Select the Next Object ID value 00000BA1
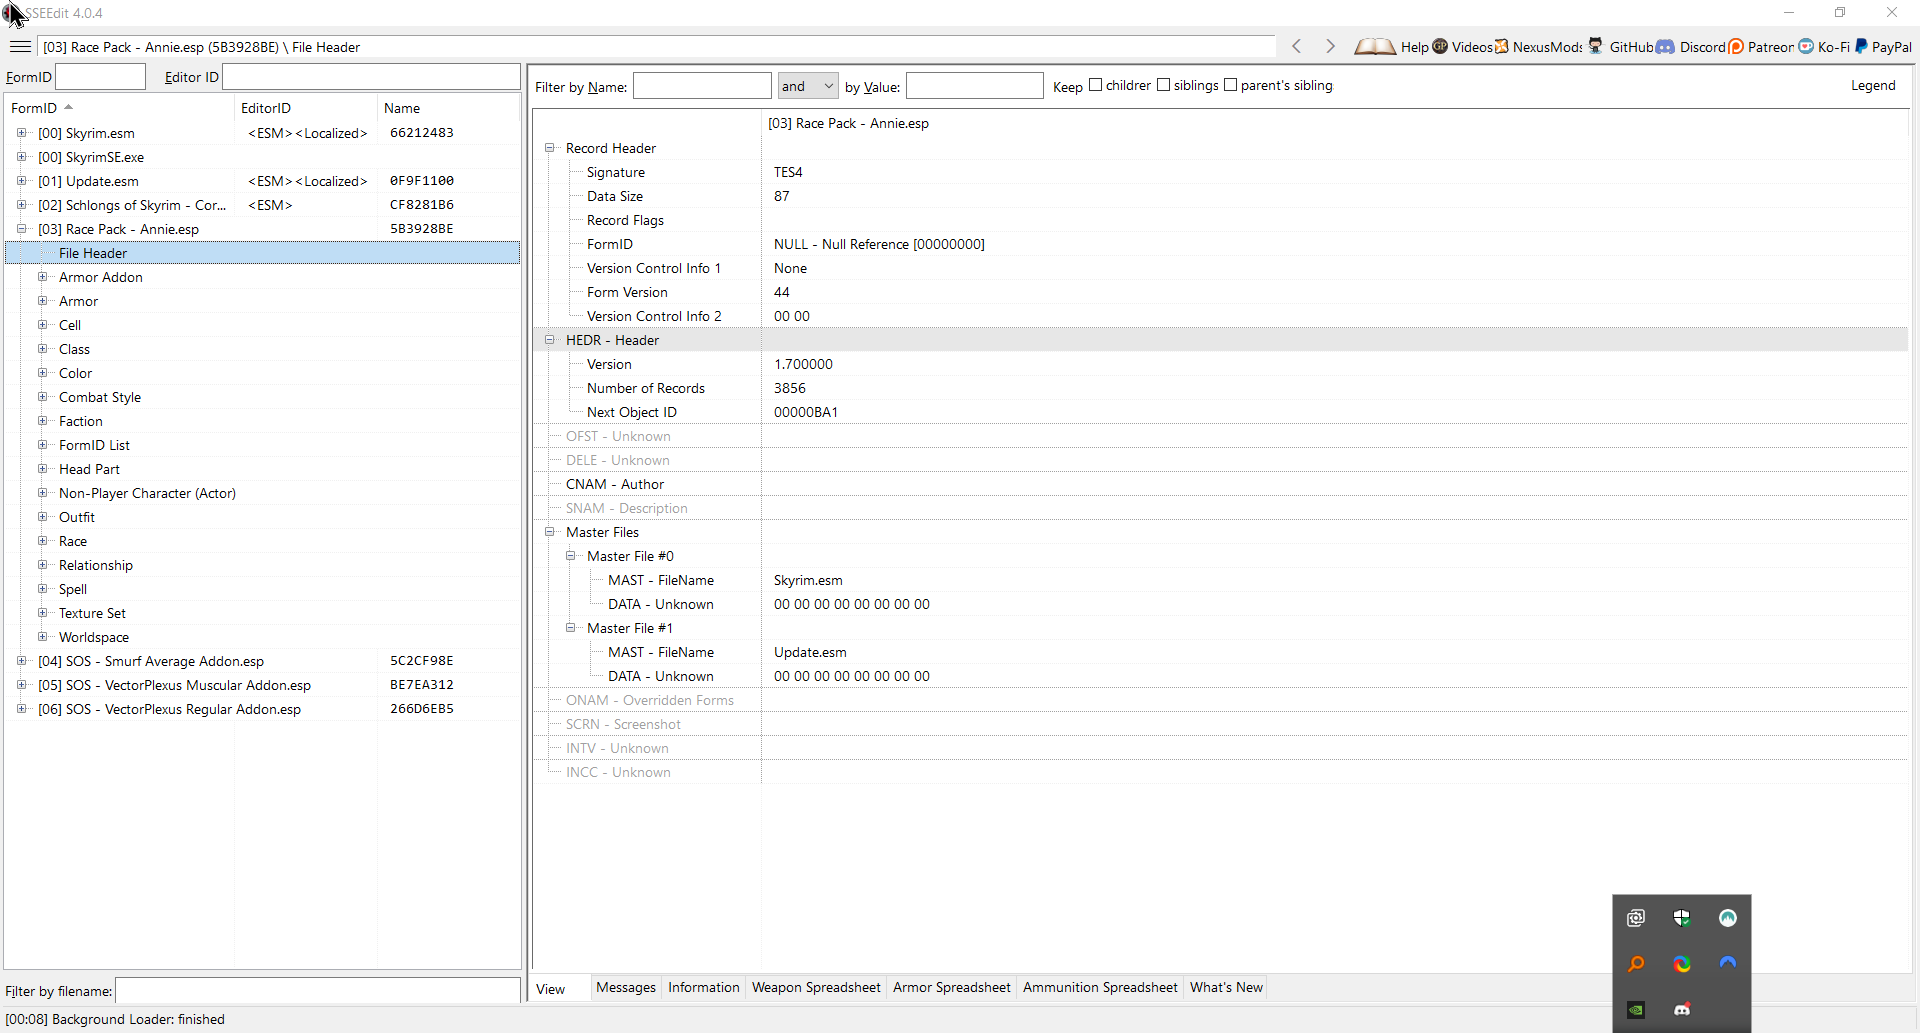Screen dimensions: 1920x1033 pos(806,412)
